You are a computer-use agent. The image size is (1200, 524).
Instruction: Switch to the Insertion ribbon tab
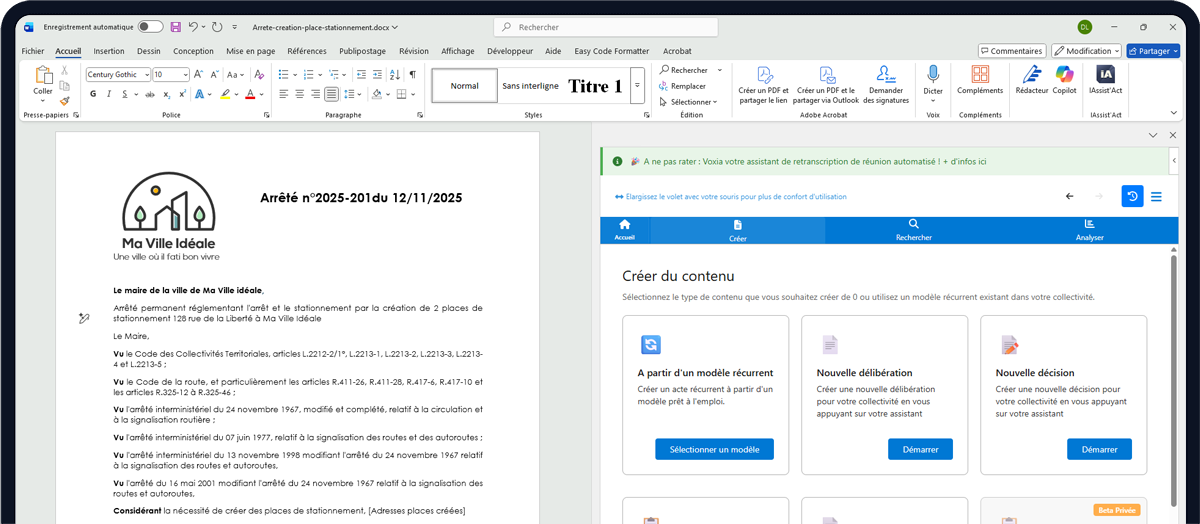click(x=108, y=51)
